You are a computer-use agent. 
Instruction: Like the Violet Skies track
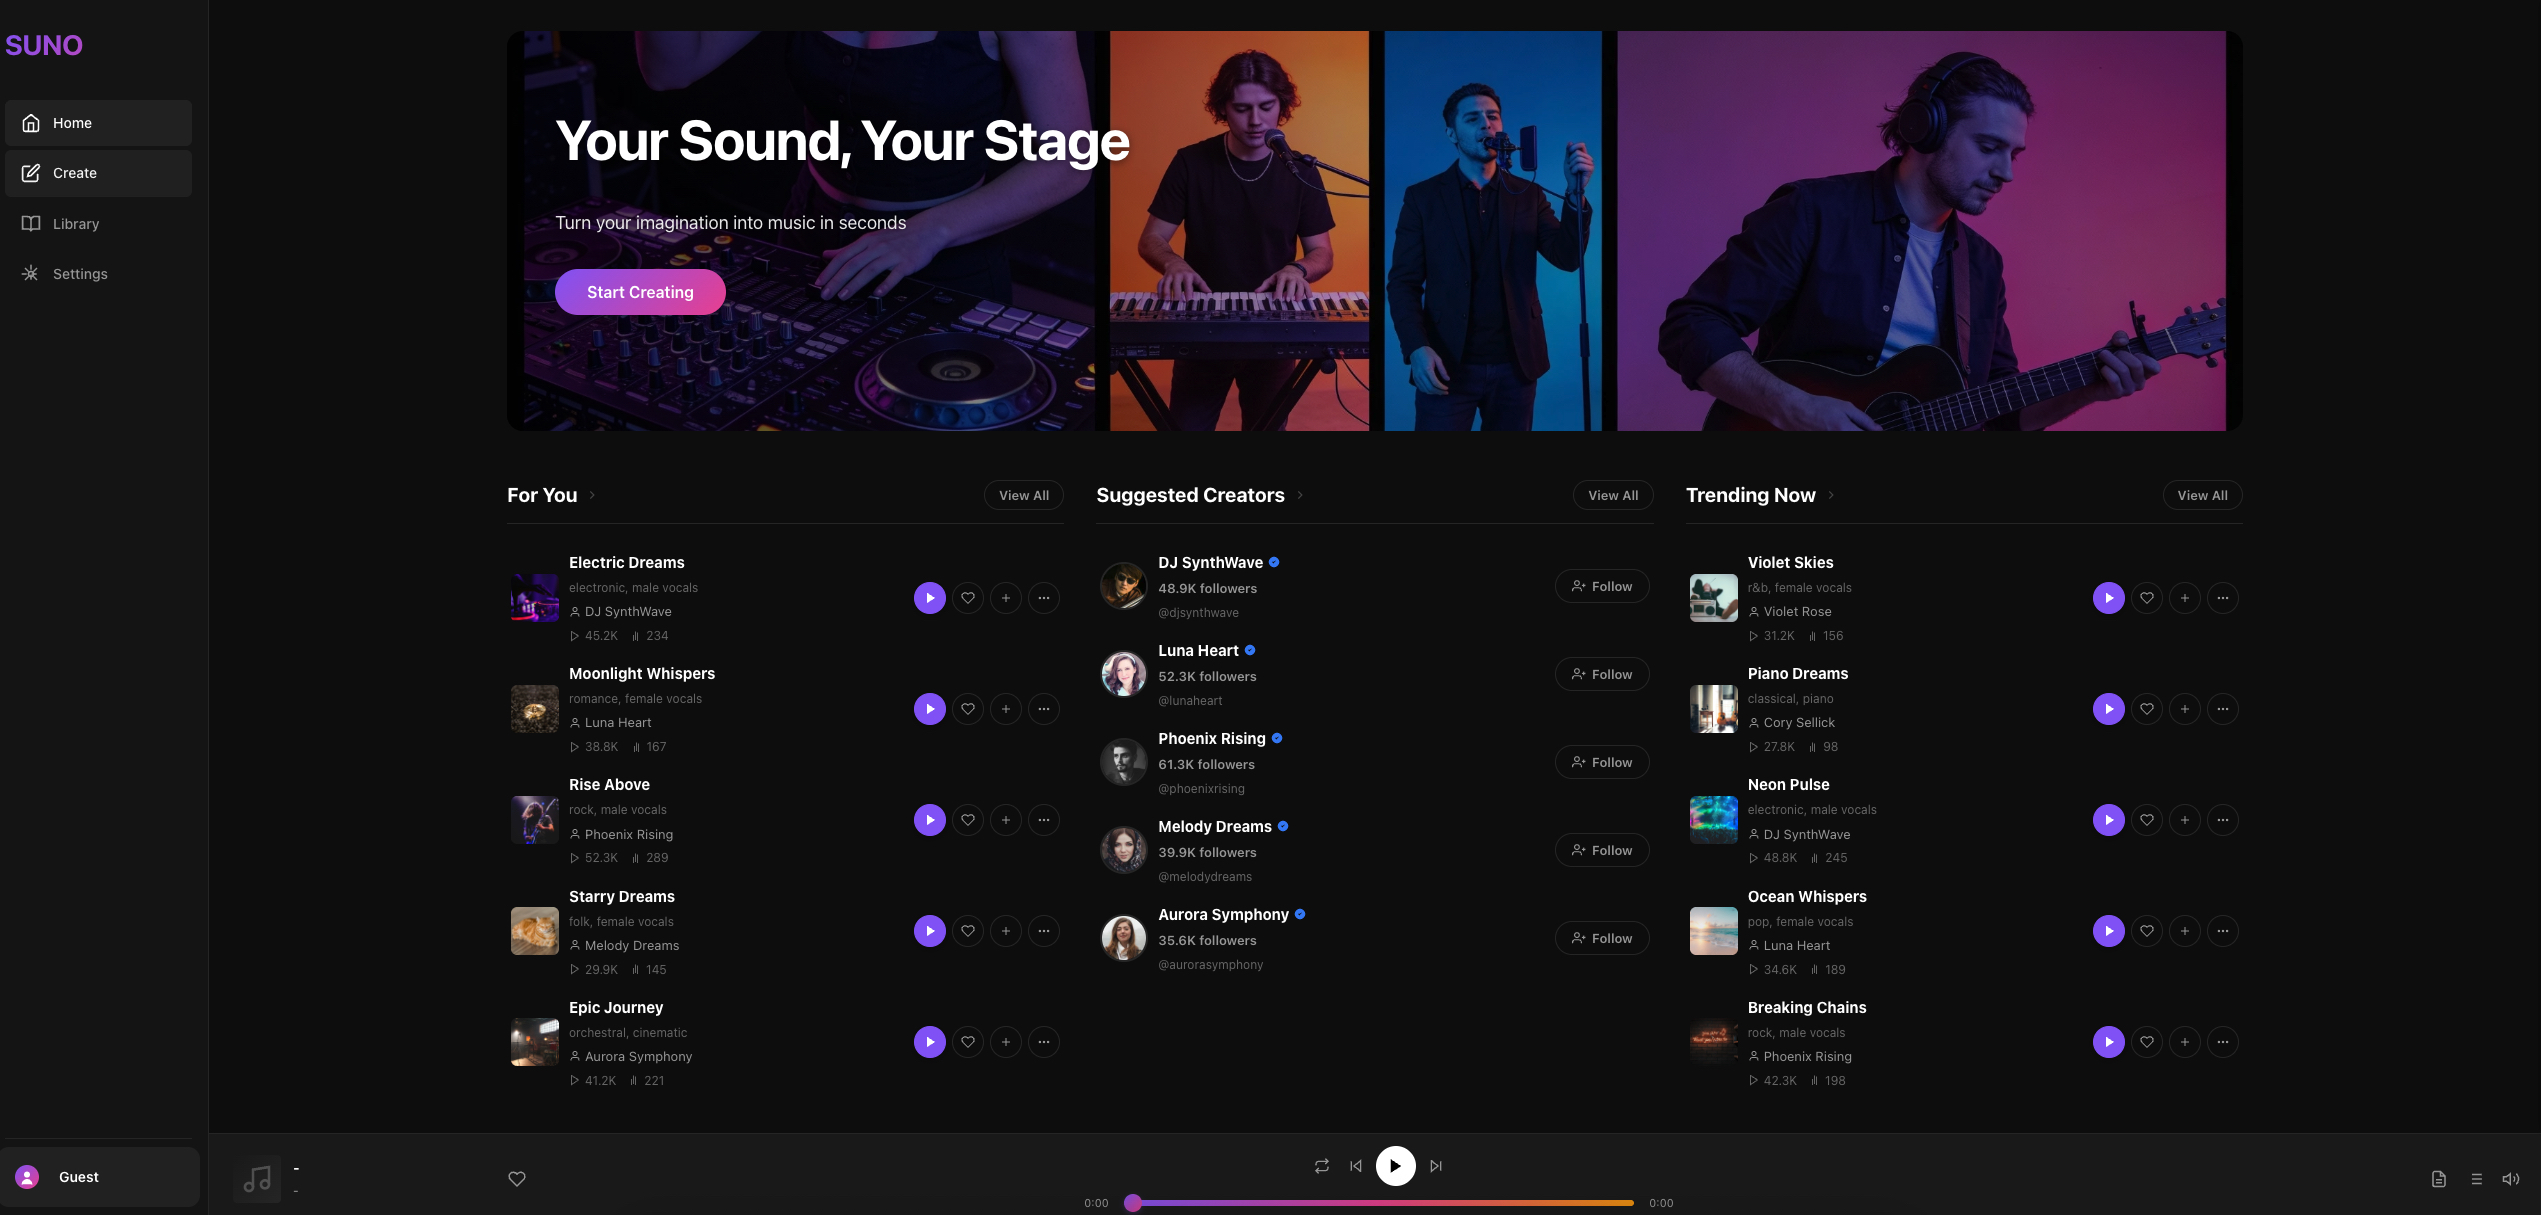[x=2146, y=598]
